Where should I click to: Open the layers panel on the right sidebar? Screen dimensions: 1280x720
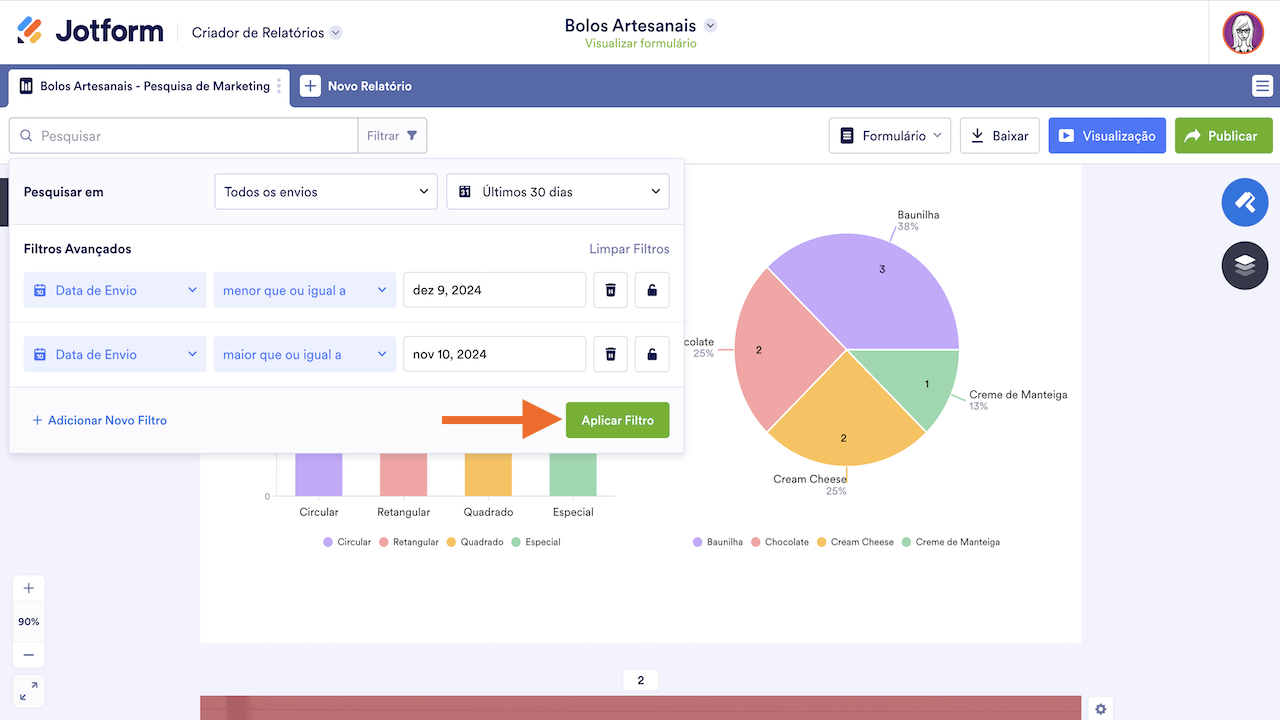pos(1244,265)
